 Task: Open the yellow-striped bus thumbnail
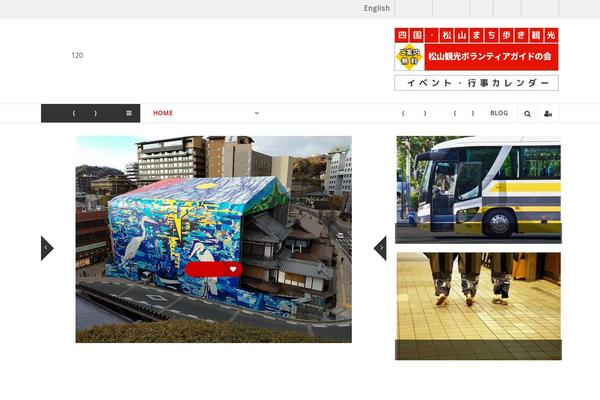(478, 189)
